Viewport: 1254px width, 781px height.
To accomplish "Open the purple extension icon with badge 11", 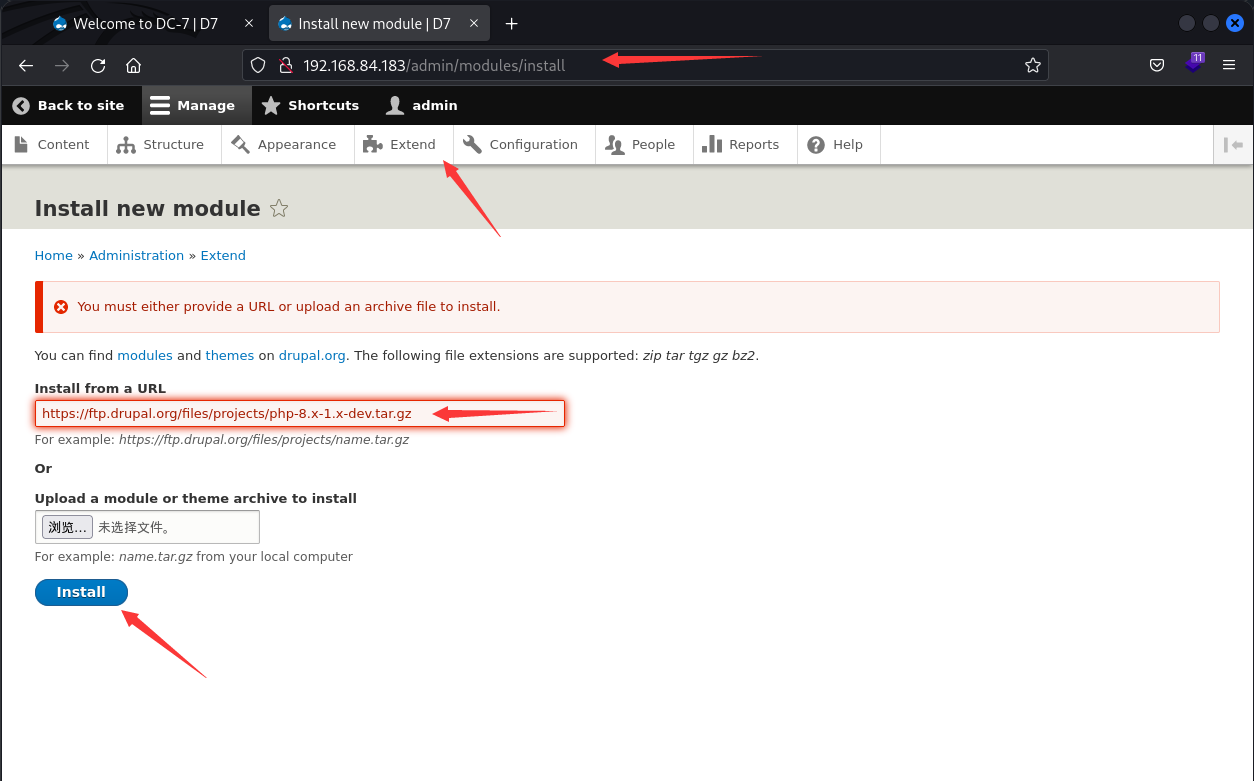I will 1193,63.
